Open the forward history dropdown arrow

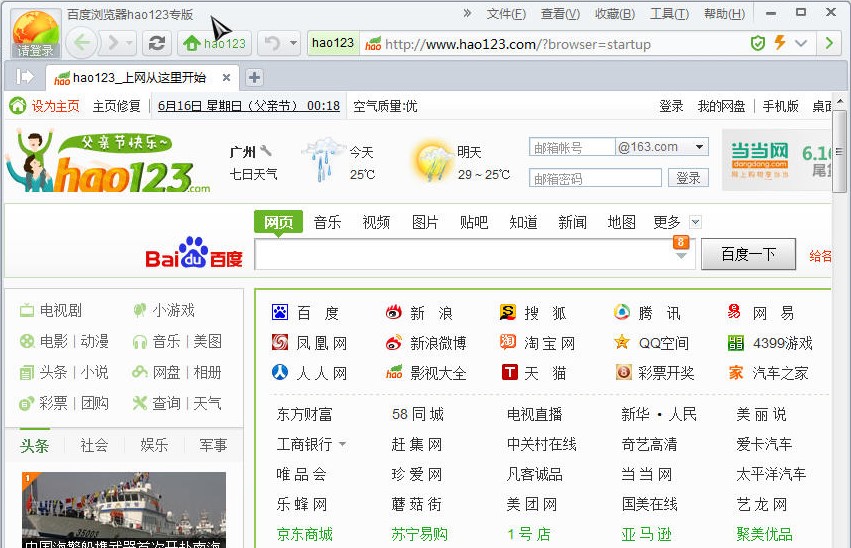pyautogui.click(x=129, y=42)
